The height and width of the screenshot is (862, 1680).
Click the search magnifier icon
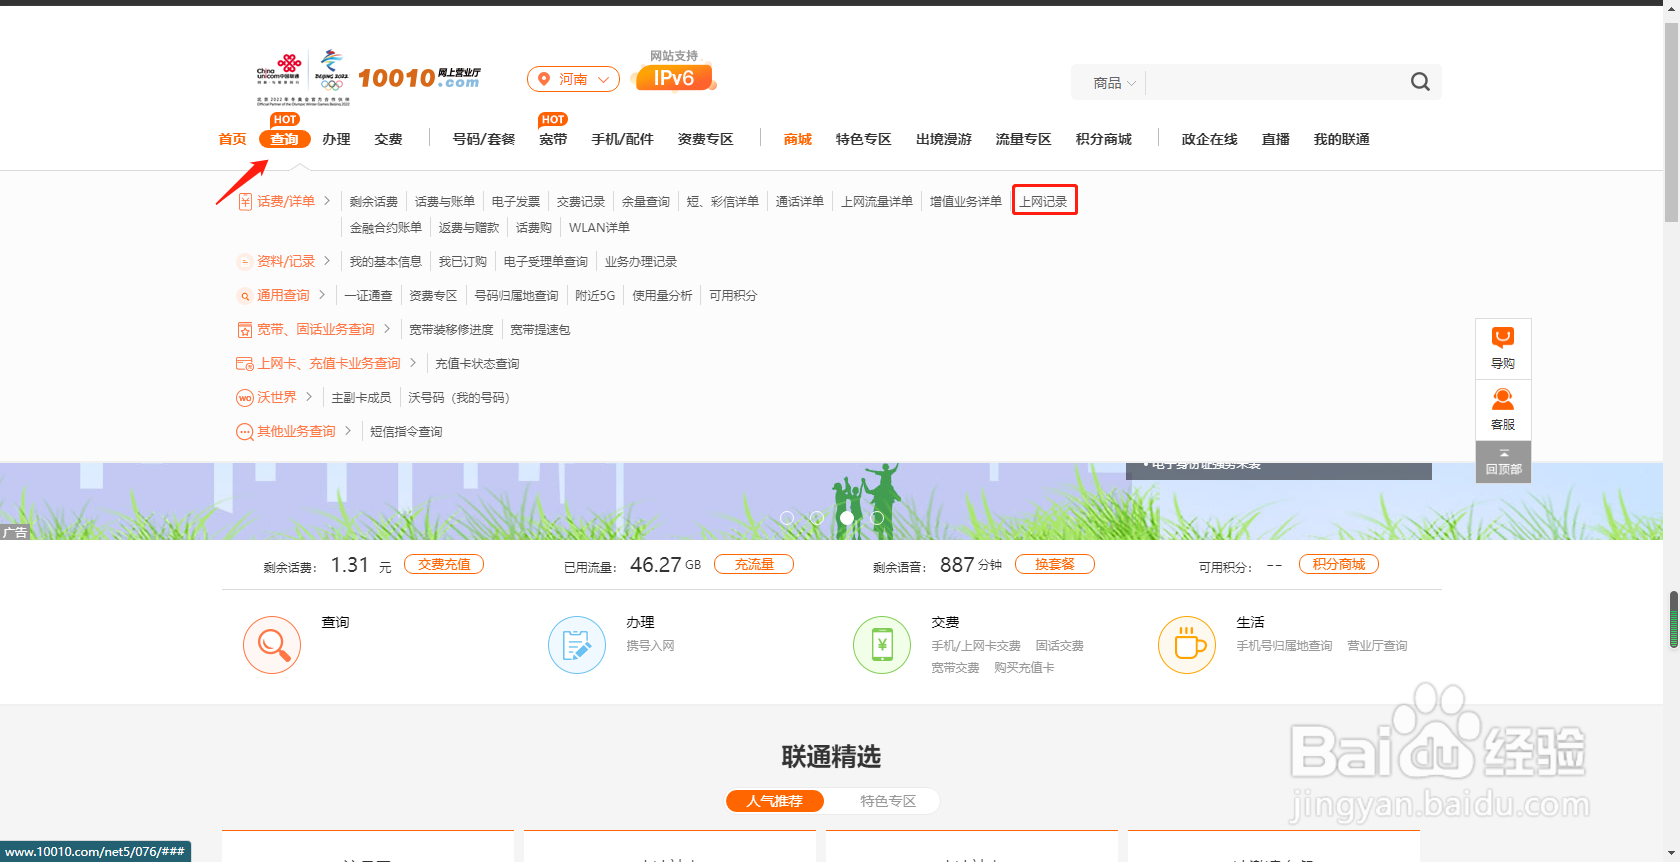click(x=1420, y=82)
